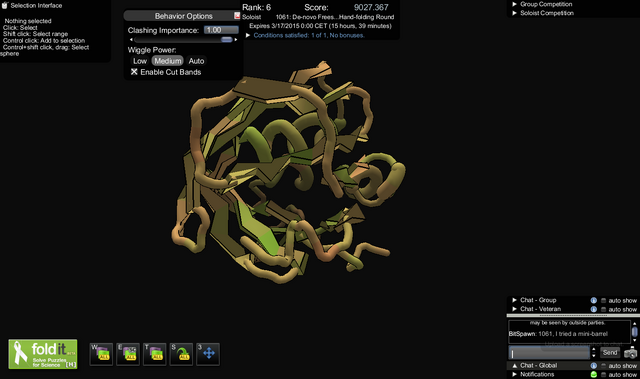This screenshot has width=640, height=379.
Task: Click the Clashing Importance slider handle
Action: click(x=227, y=40)
